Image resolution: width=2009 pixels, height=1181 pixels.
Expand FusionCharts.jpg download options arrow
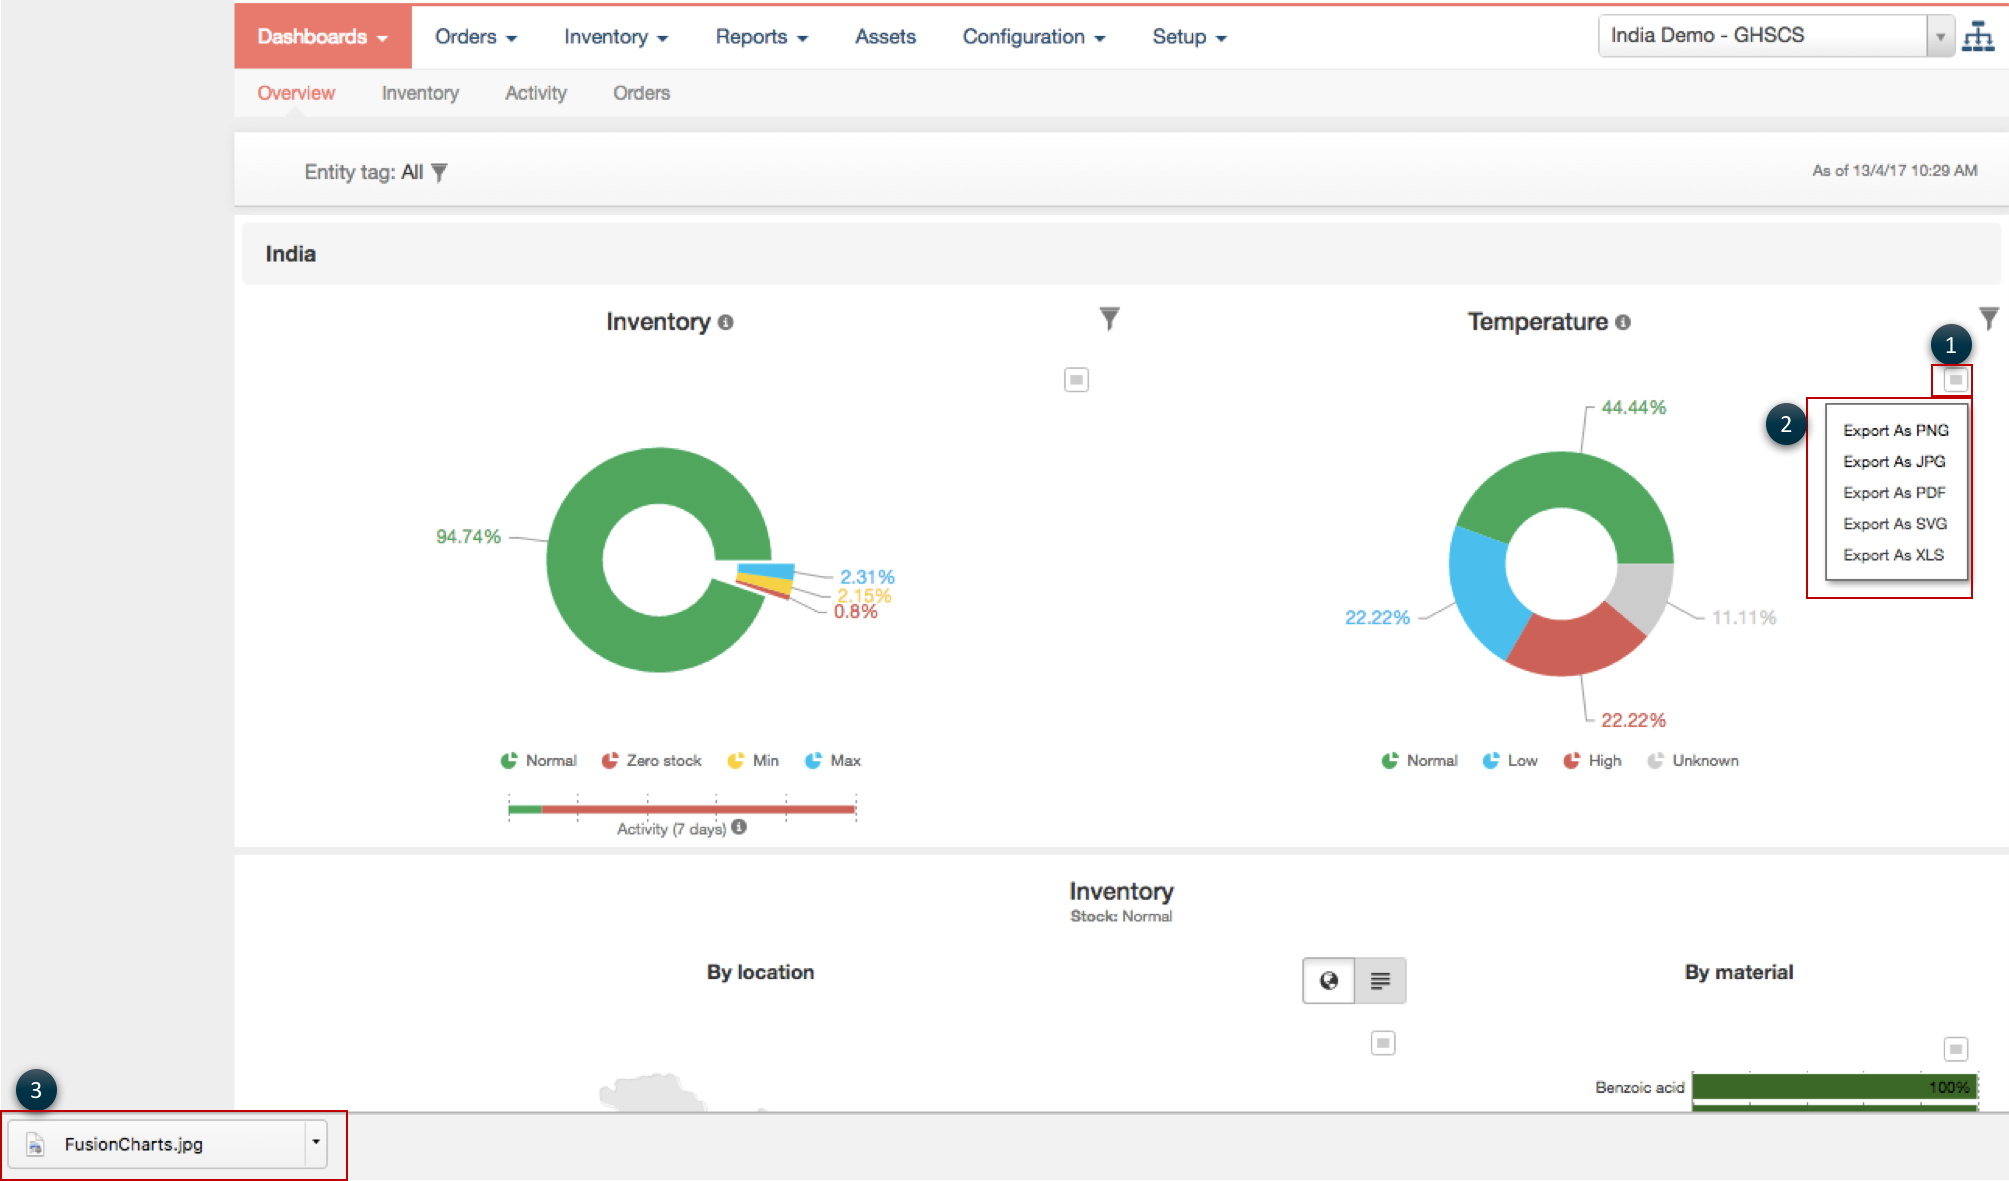click(316, 1141)
